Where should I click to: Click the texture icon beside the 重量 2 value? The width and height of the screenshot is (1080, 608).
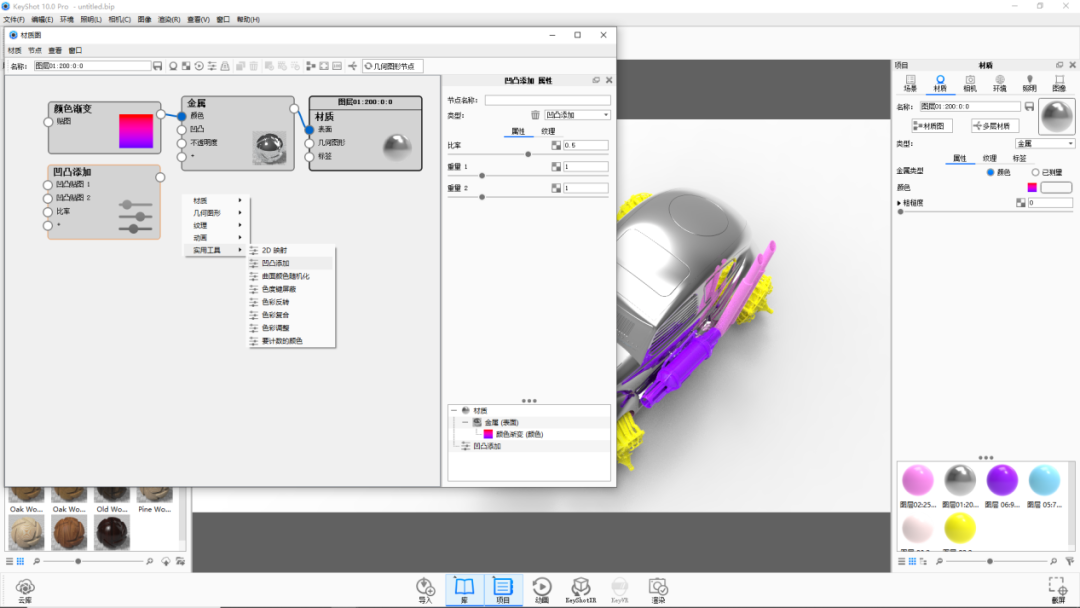point(556,188)
